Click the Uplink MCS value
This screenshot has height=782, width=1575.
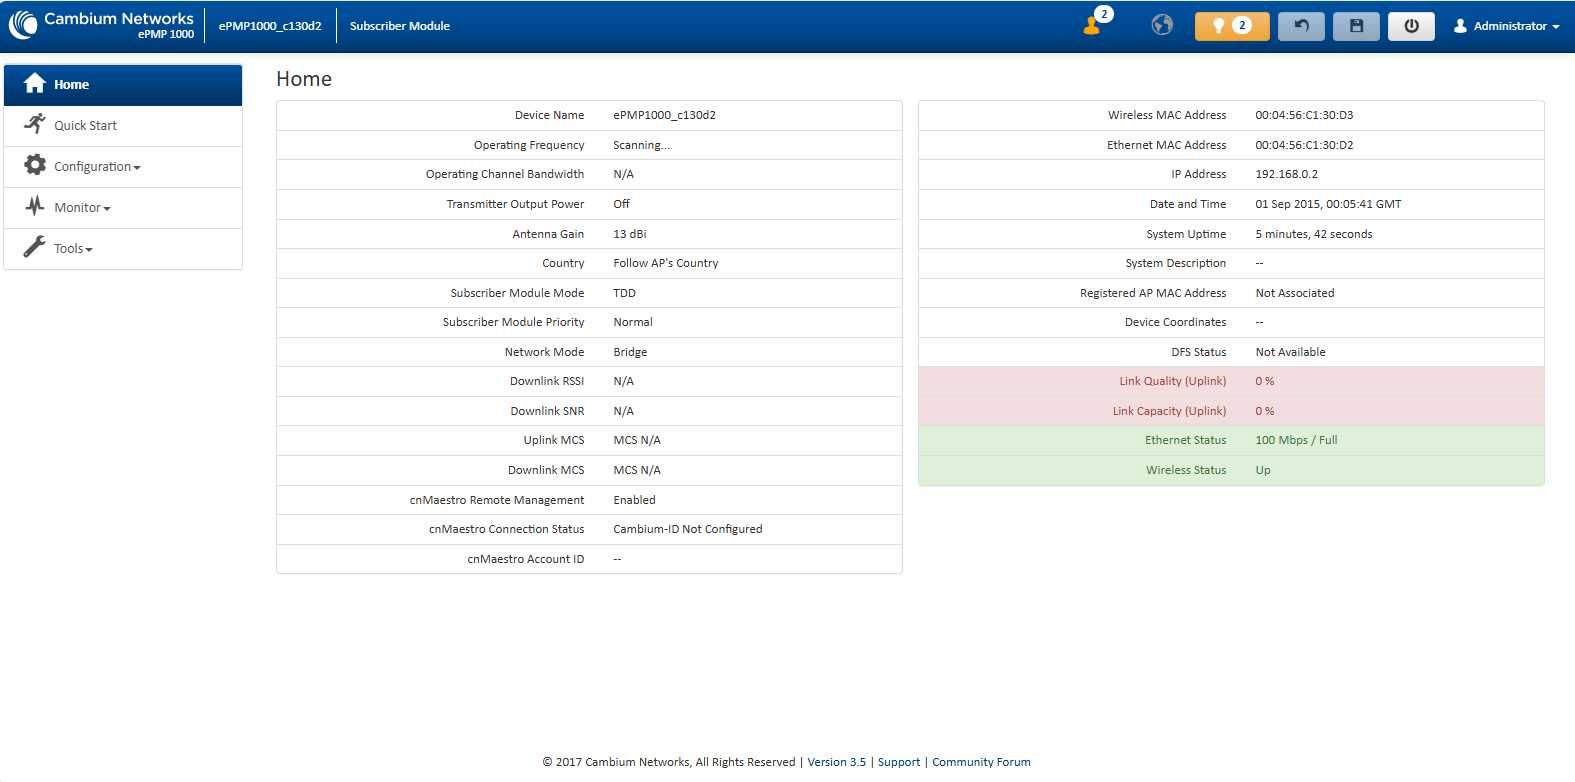[637, 440]
